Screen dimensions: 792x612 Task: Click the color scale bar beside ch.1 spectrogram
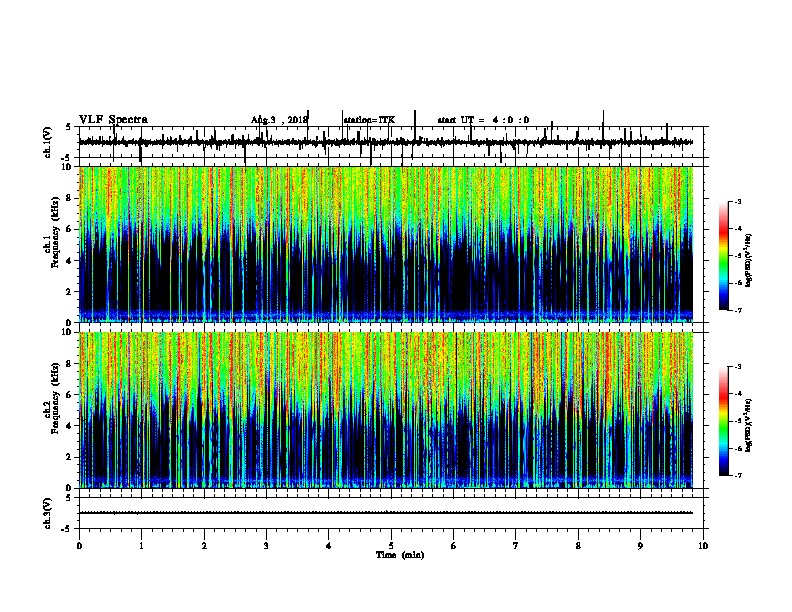click(x=723, y=256)
